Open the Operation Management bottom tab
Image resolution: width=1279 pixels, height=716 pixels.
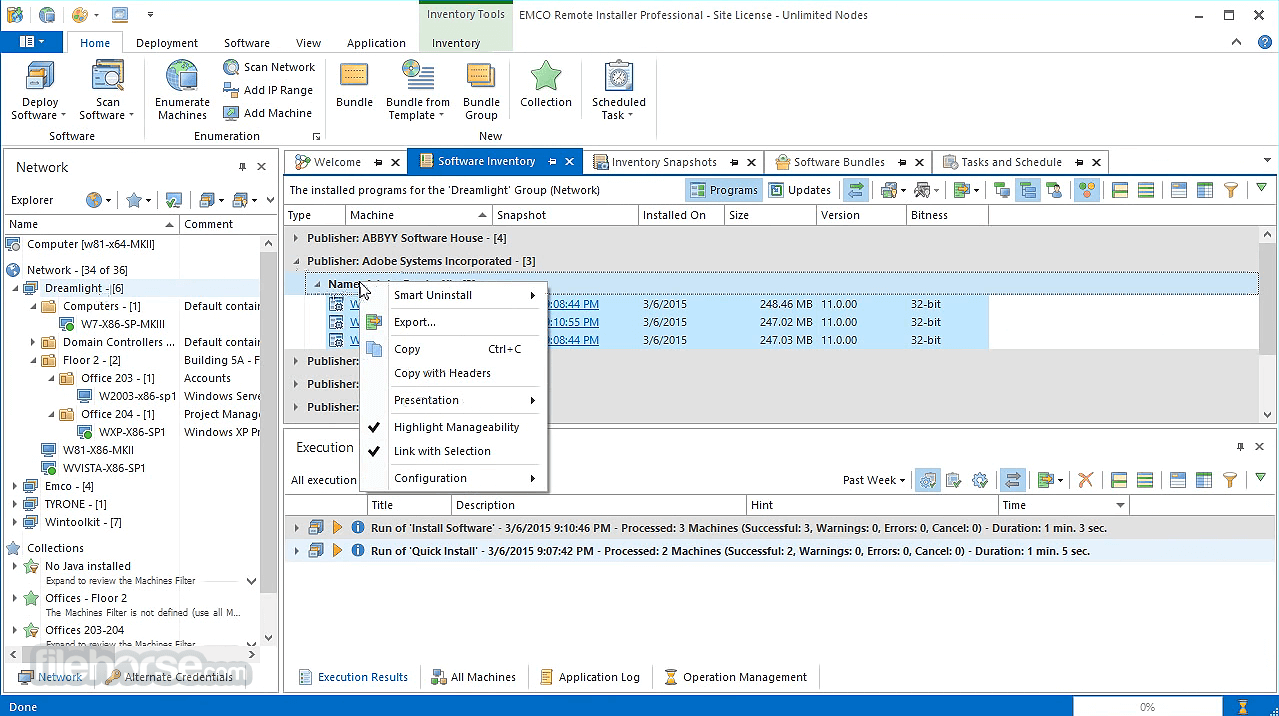pyautogui.click(x=735, y=677)
